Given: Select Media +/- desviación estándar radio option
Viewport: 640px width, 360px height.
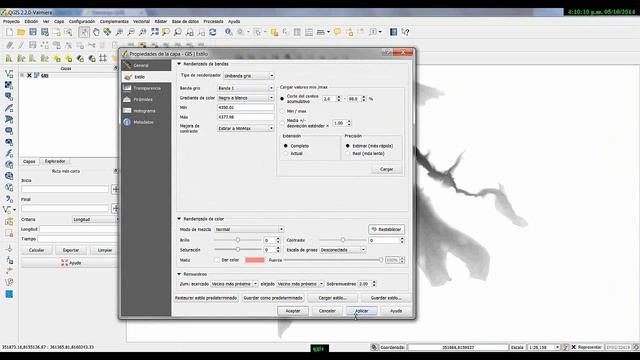Looking at the screenshot, I should pyautogui.click(x=282, y=123).
